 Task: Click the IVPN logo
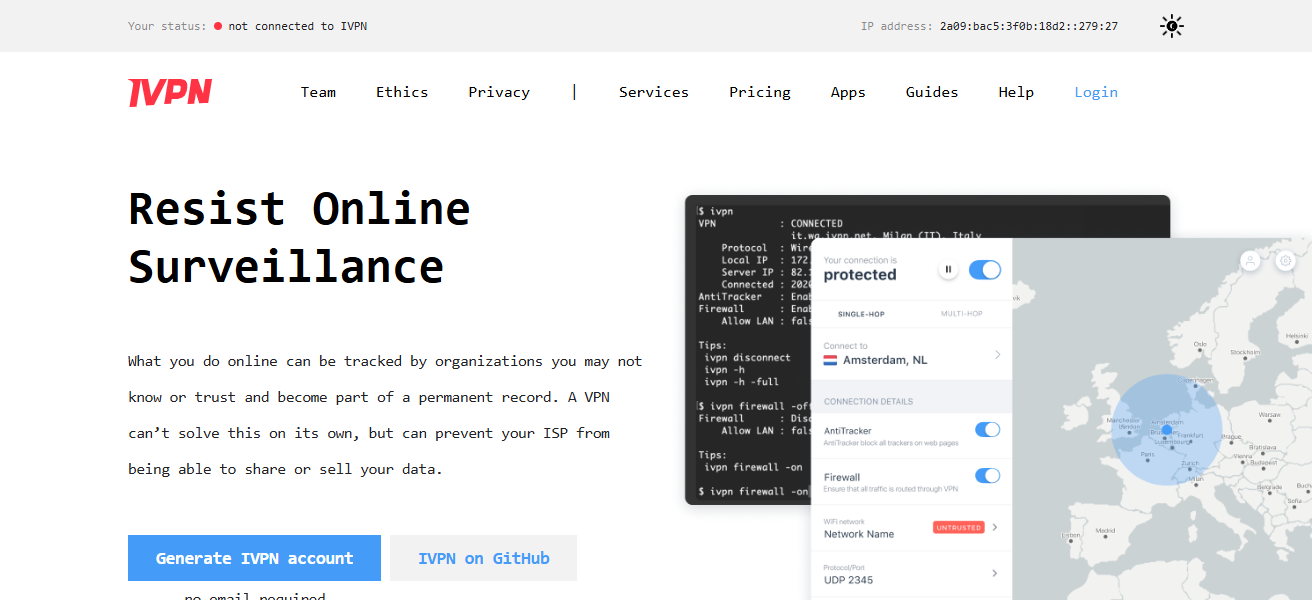click(x=170, y=92)
